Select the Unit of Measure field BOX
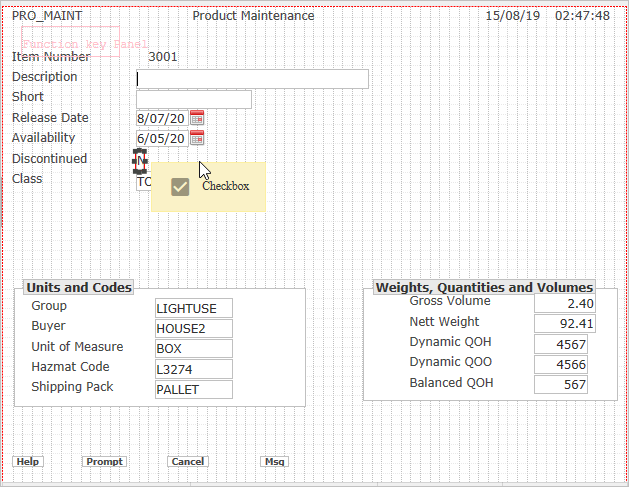The image size is (629, 487). click(x=194, y=349)
